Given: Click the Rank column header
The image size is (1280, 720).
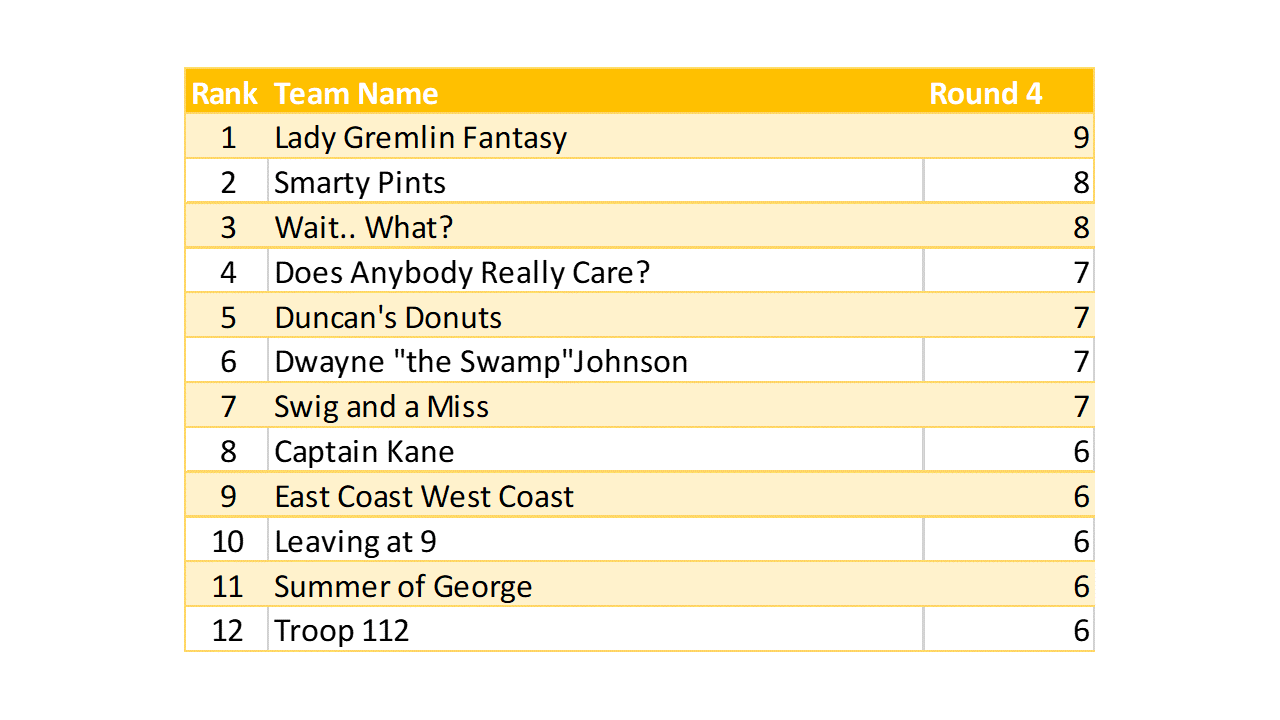Looking at the screenshot, I should tap(226, 93).
